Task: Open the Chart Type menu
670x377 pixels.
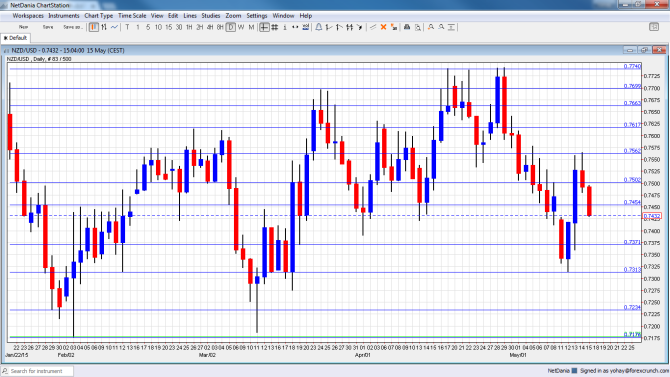Action: tap(99, 16)
